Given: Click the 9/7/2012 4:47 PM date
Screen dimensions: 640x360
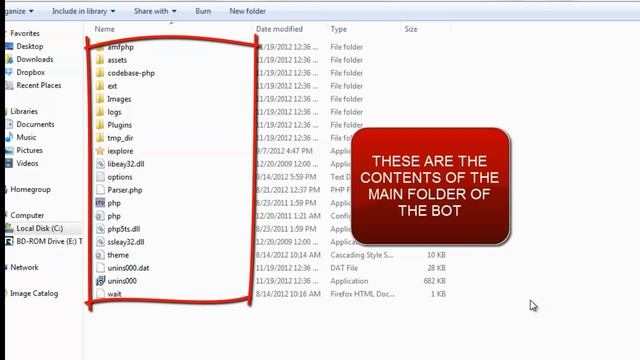Looking at the screenshot, I should click(x=284, y=151).
